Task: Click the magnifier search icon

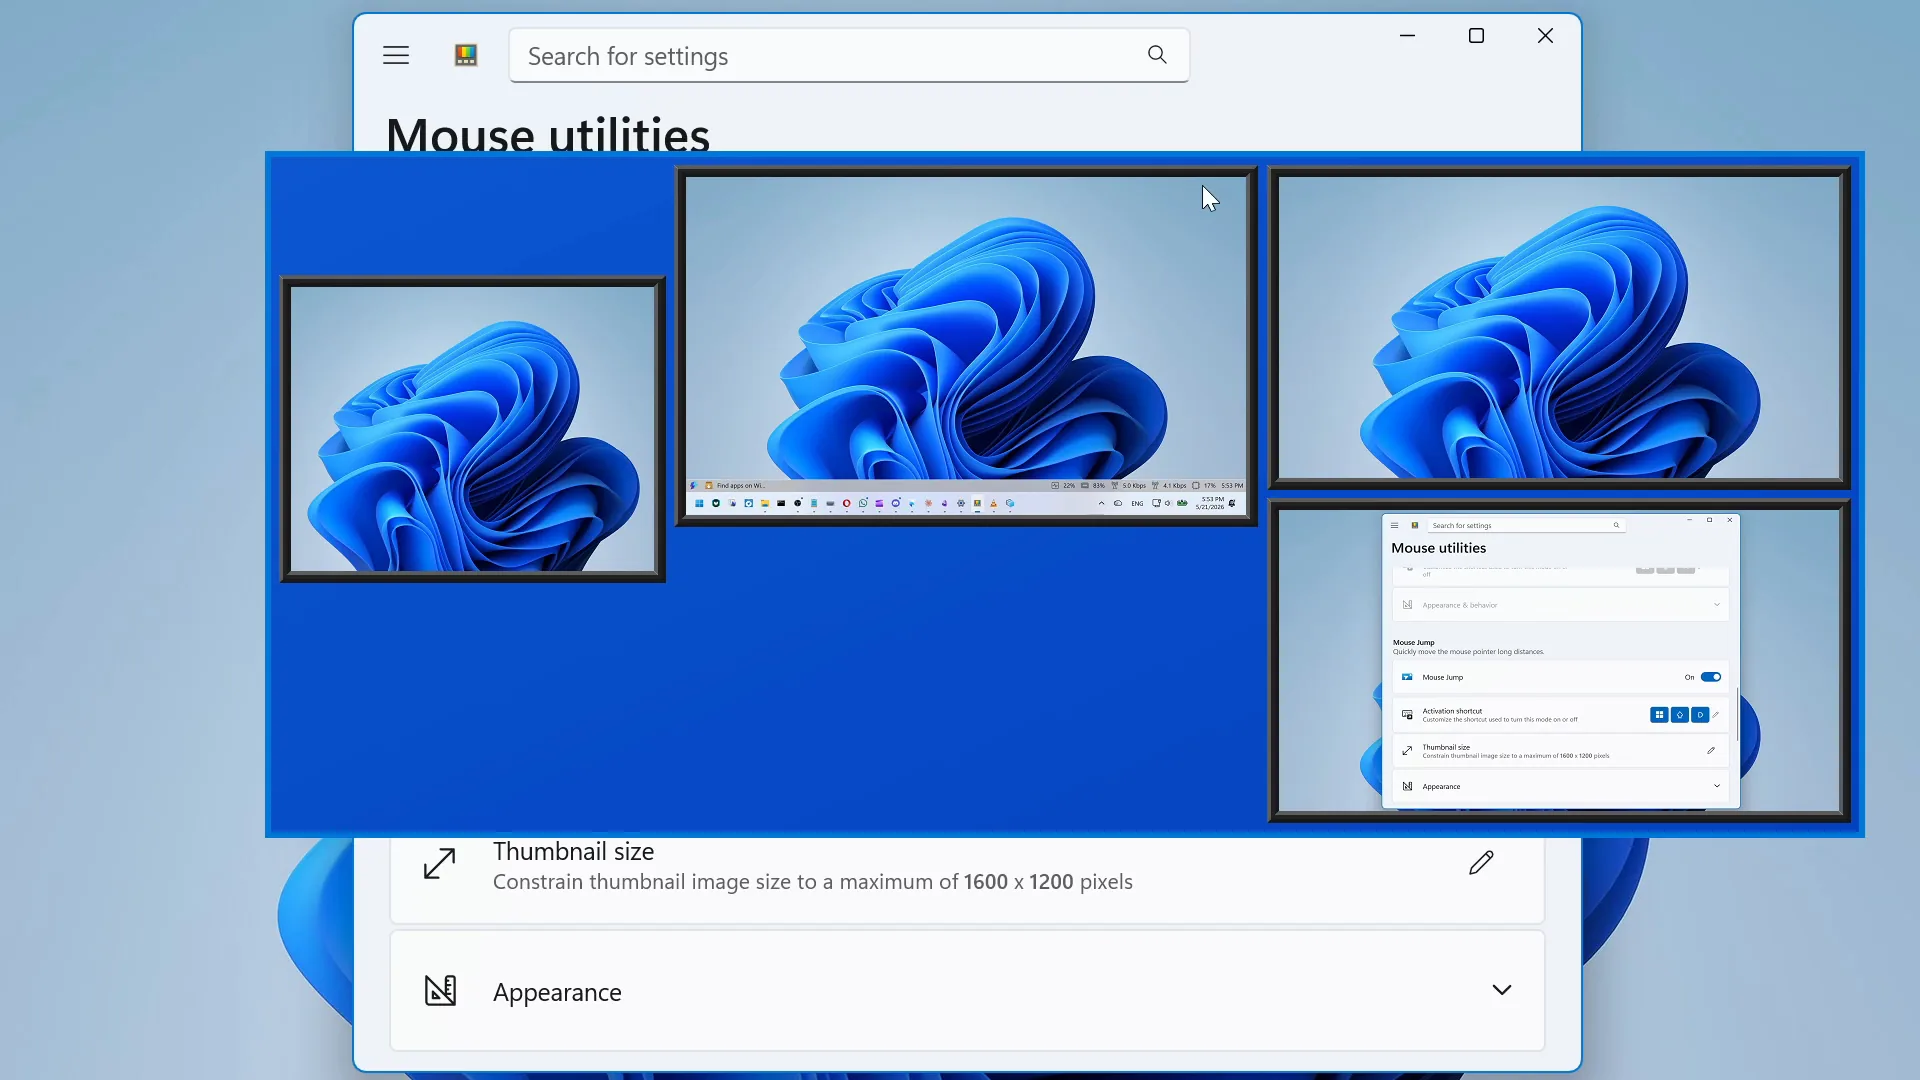Action: click(1157, 55)
